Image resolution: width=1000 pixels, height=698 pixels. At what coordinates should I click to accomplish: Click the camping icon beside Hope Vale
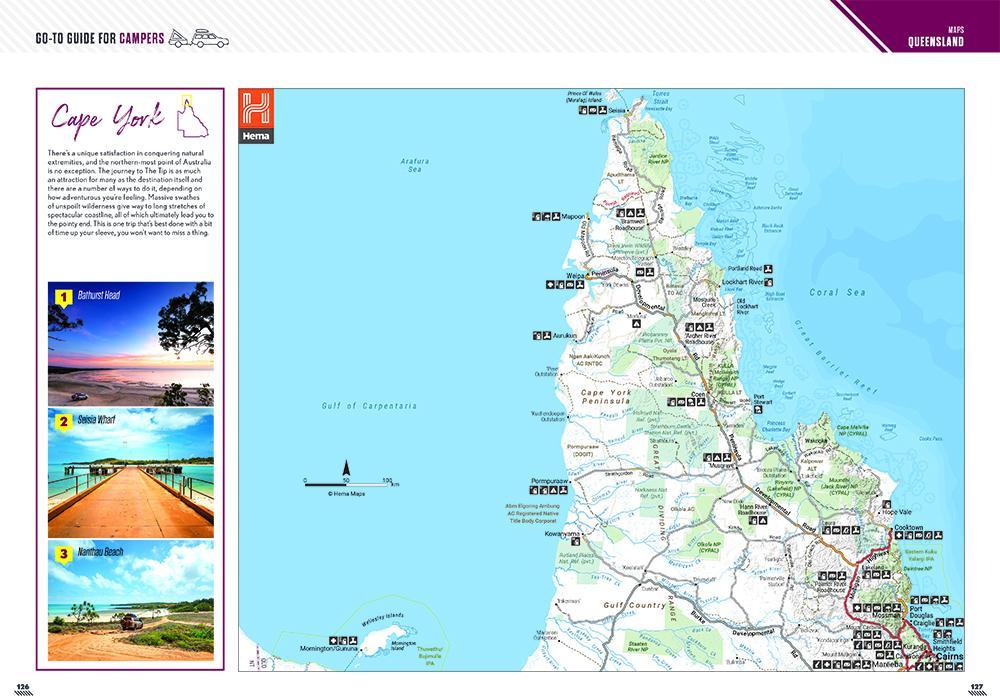(x=887, y=504)
